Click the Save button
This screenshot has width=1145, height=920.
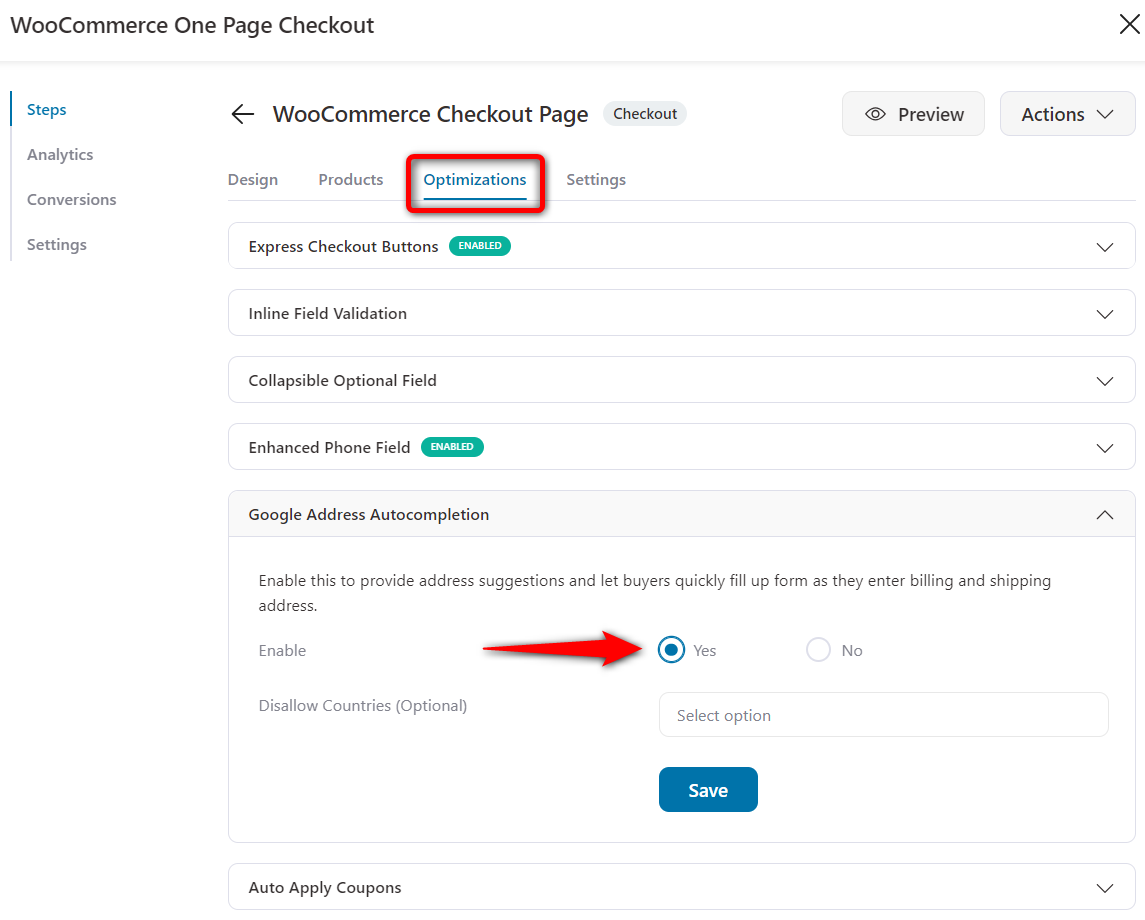tap(708, 789)
